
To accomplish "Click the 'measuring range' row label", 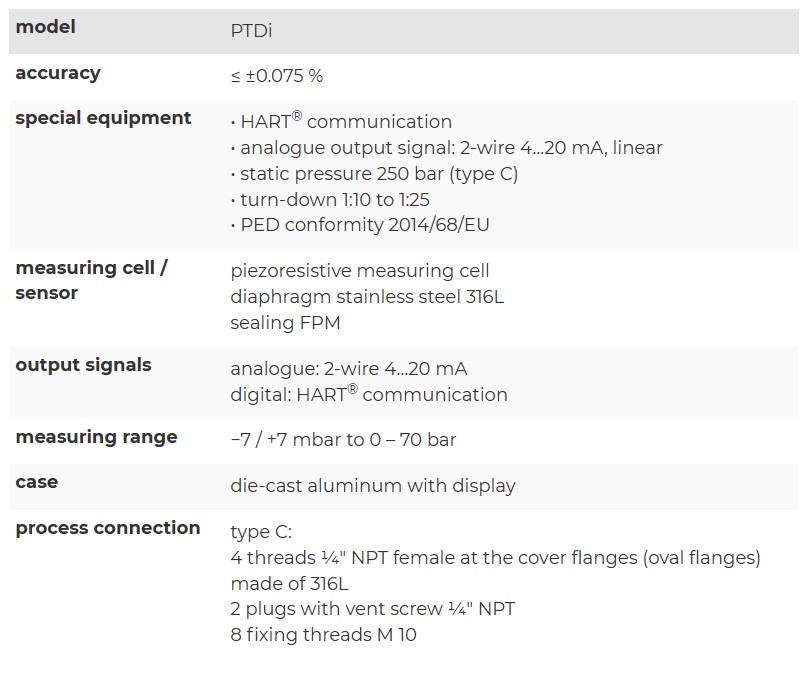I will pyautogui.click(x=96, y=437).
